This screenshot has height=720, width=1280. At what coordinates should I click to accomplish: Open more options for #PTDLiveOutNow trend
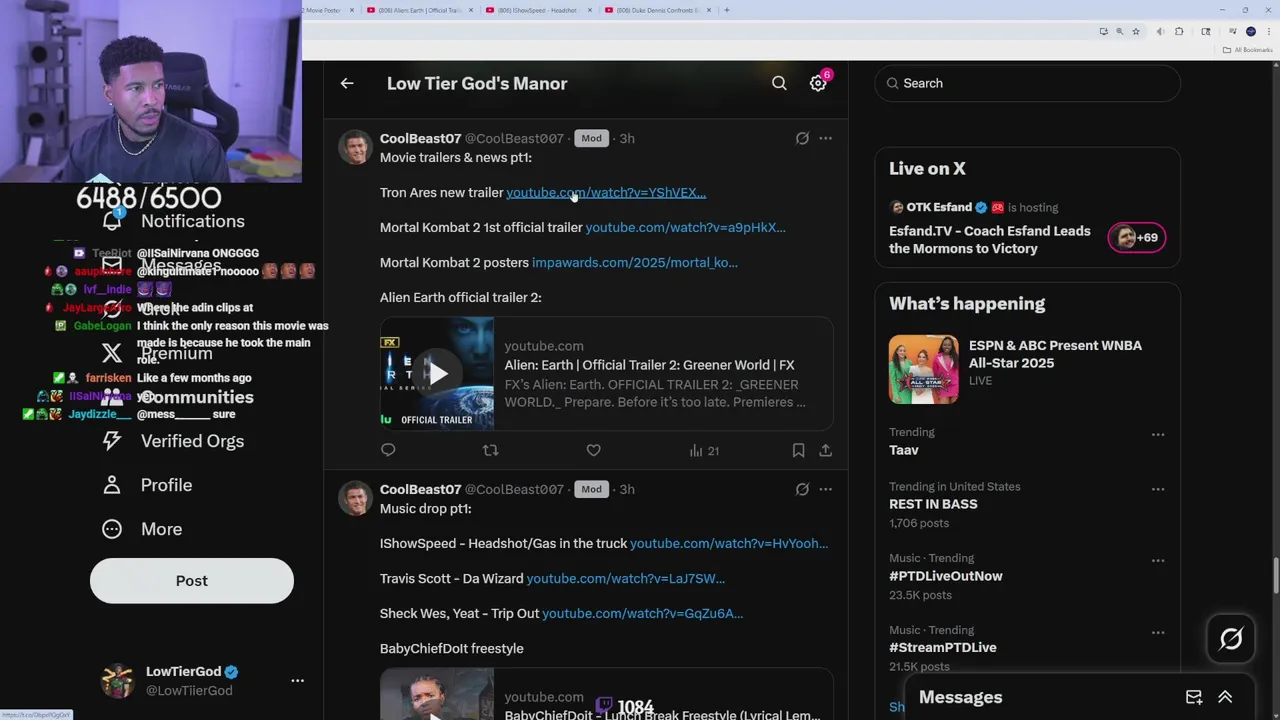1158,560
